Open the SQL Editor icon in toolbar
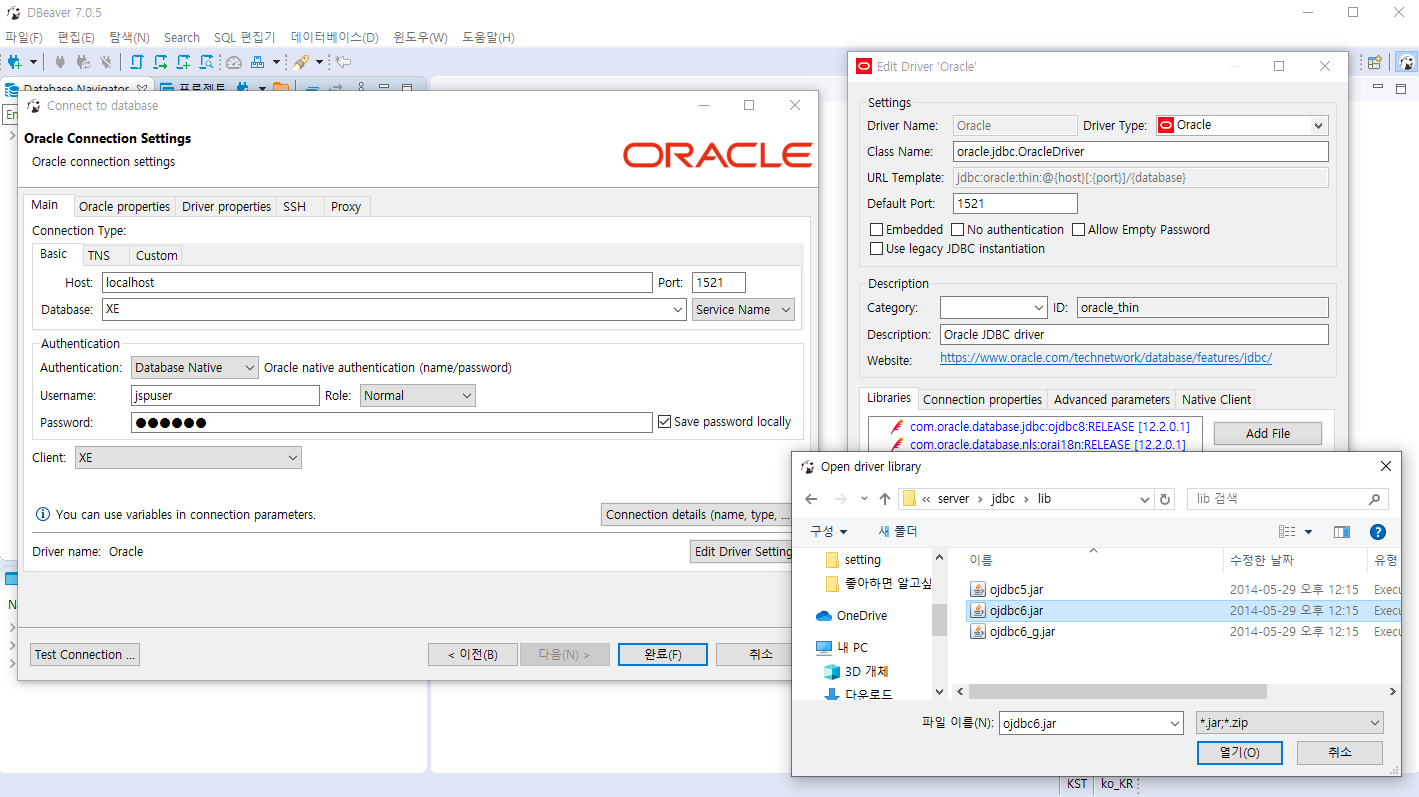 point(137,62)
